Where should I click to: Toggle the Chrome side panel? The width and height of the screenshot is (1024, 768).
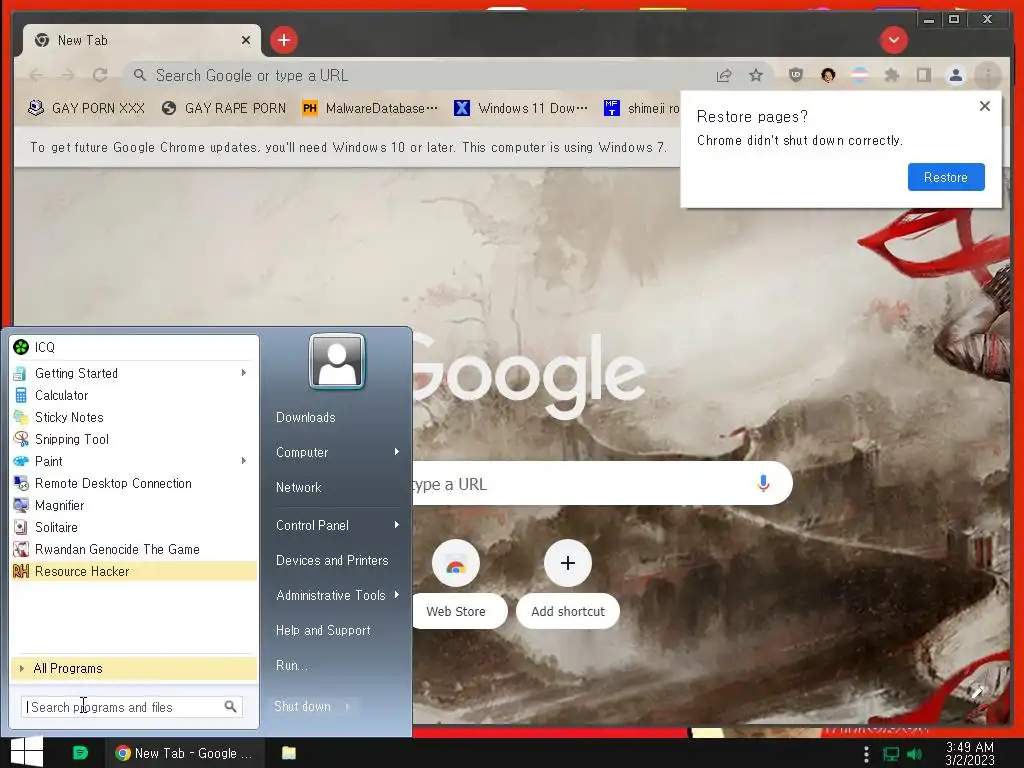[x=923, y=75]
